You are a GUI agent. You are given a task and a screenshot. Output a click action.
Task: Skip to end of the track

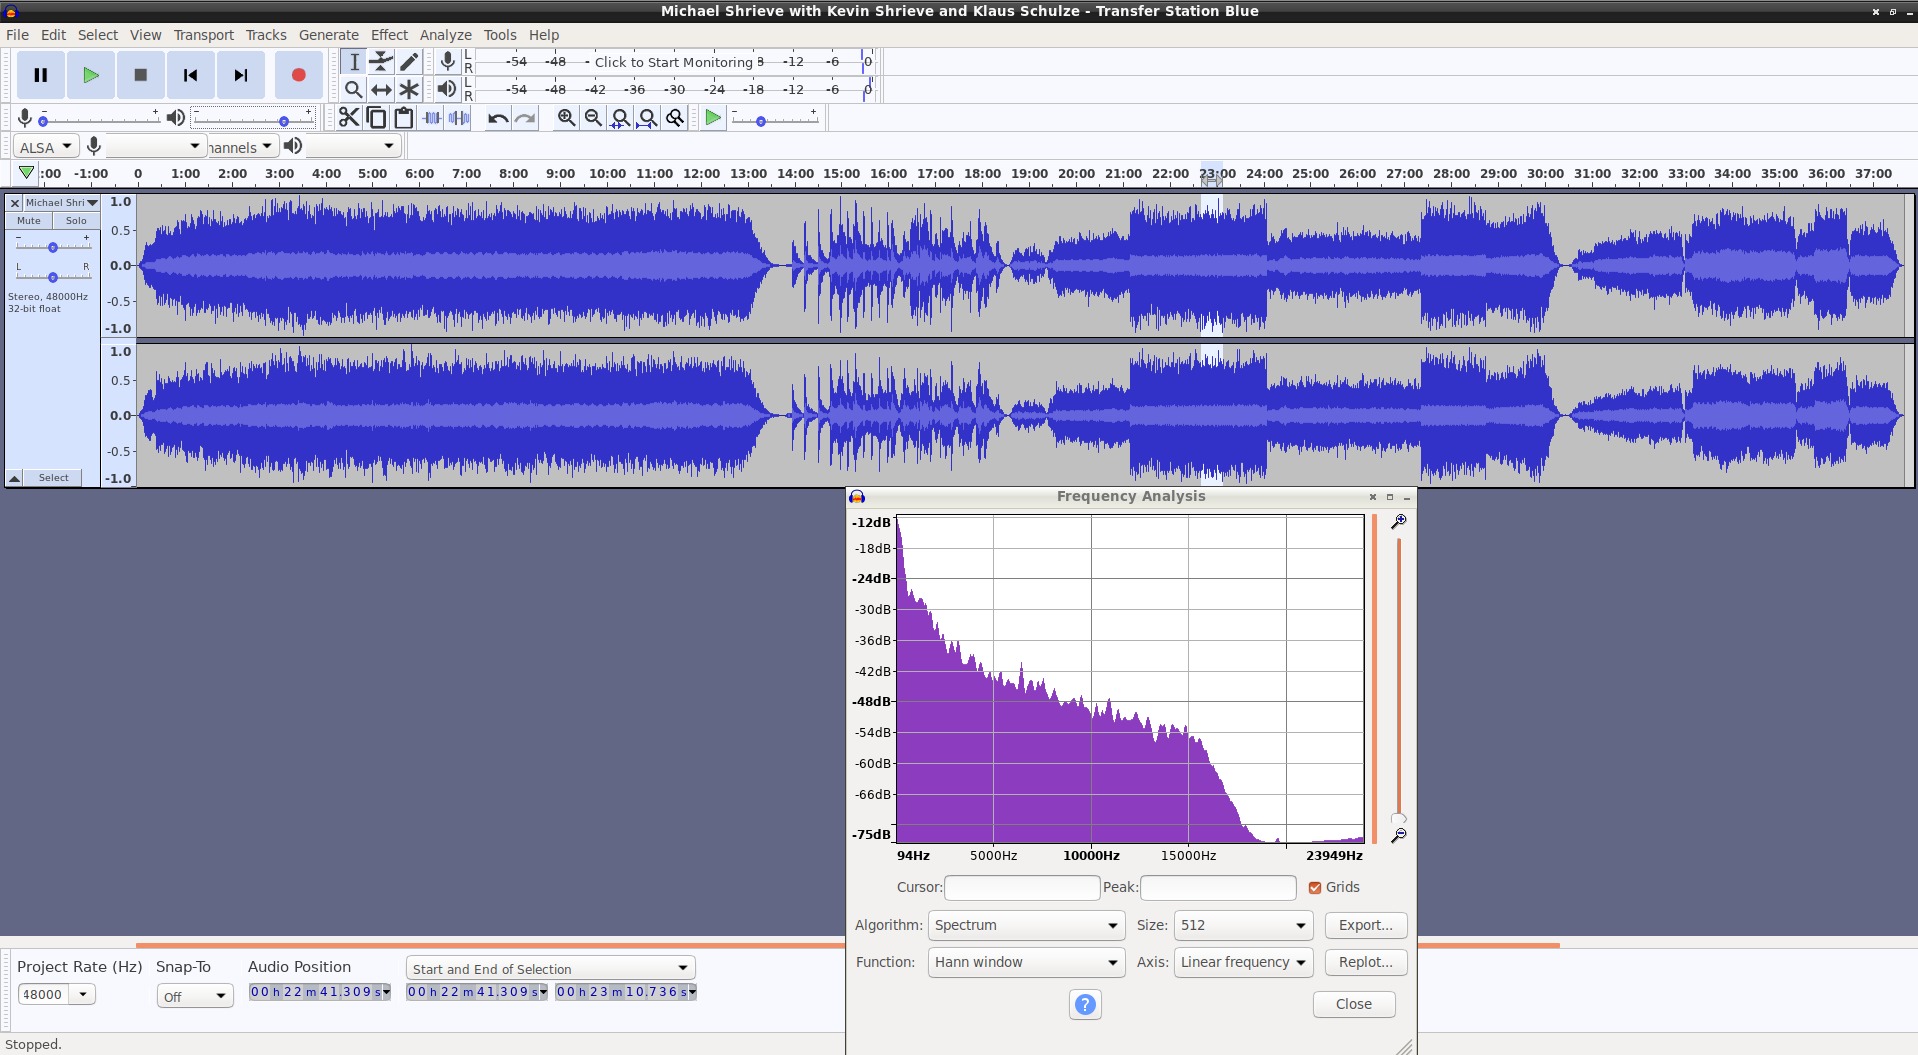(241, 75)
